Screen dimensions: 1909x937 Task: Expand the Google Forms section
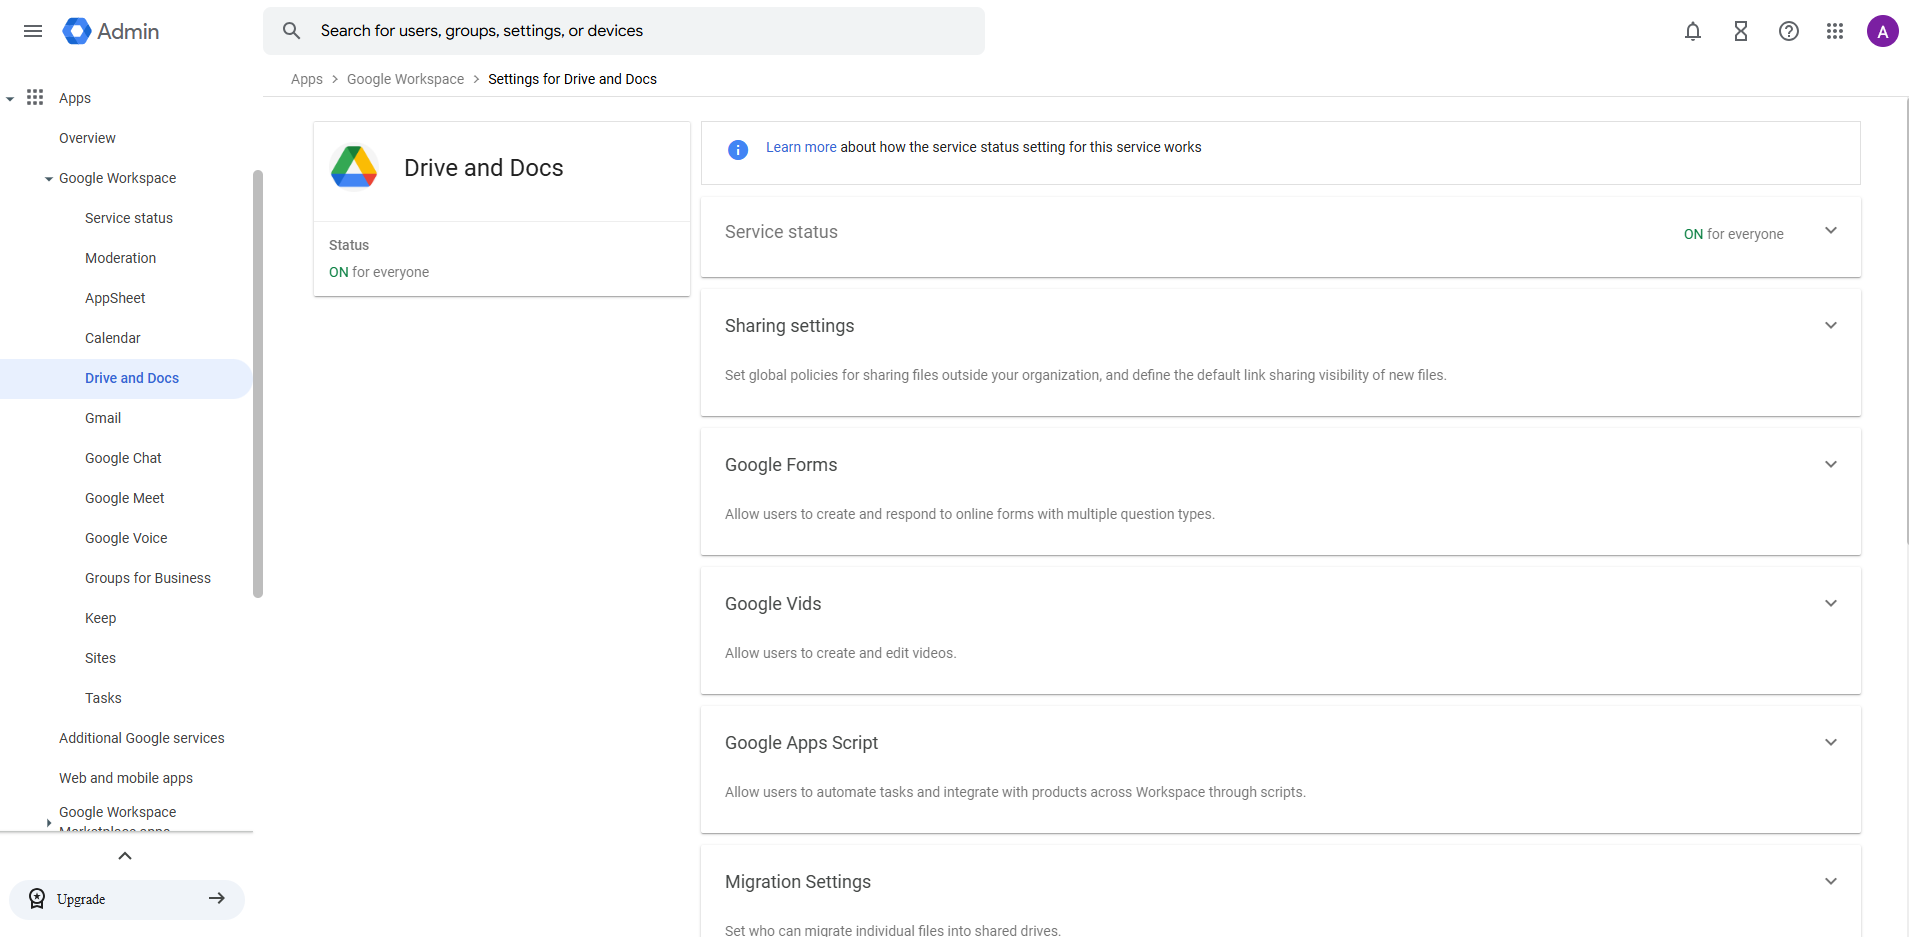(1830, 464)
